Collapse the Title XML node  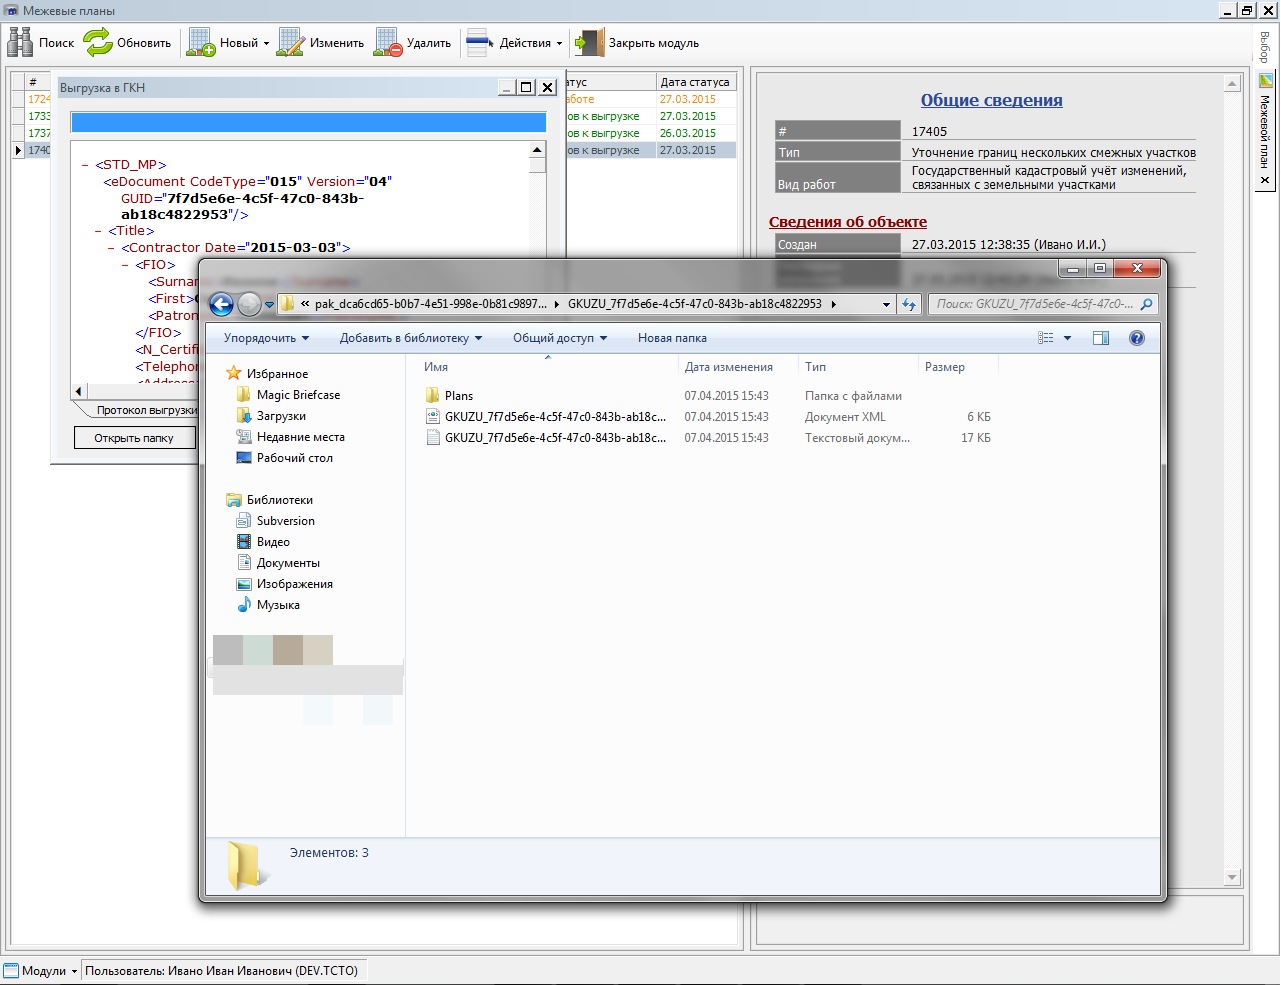tap(98, 231)
